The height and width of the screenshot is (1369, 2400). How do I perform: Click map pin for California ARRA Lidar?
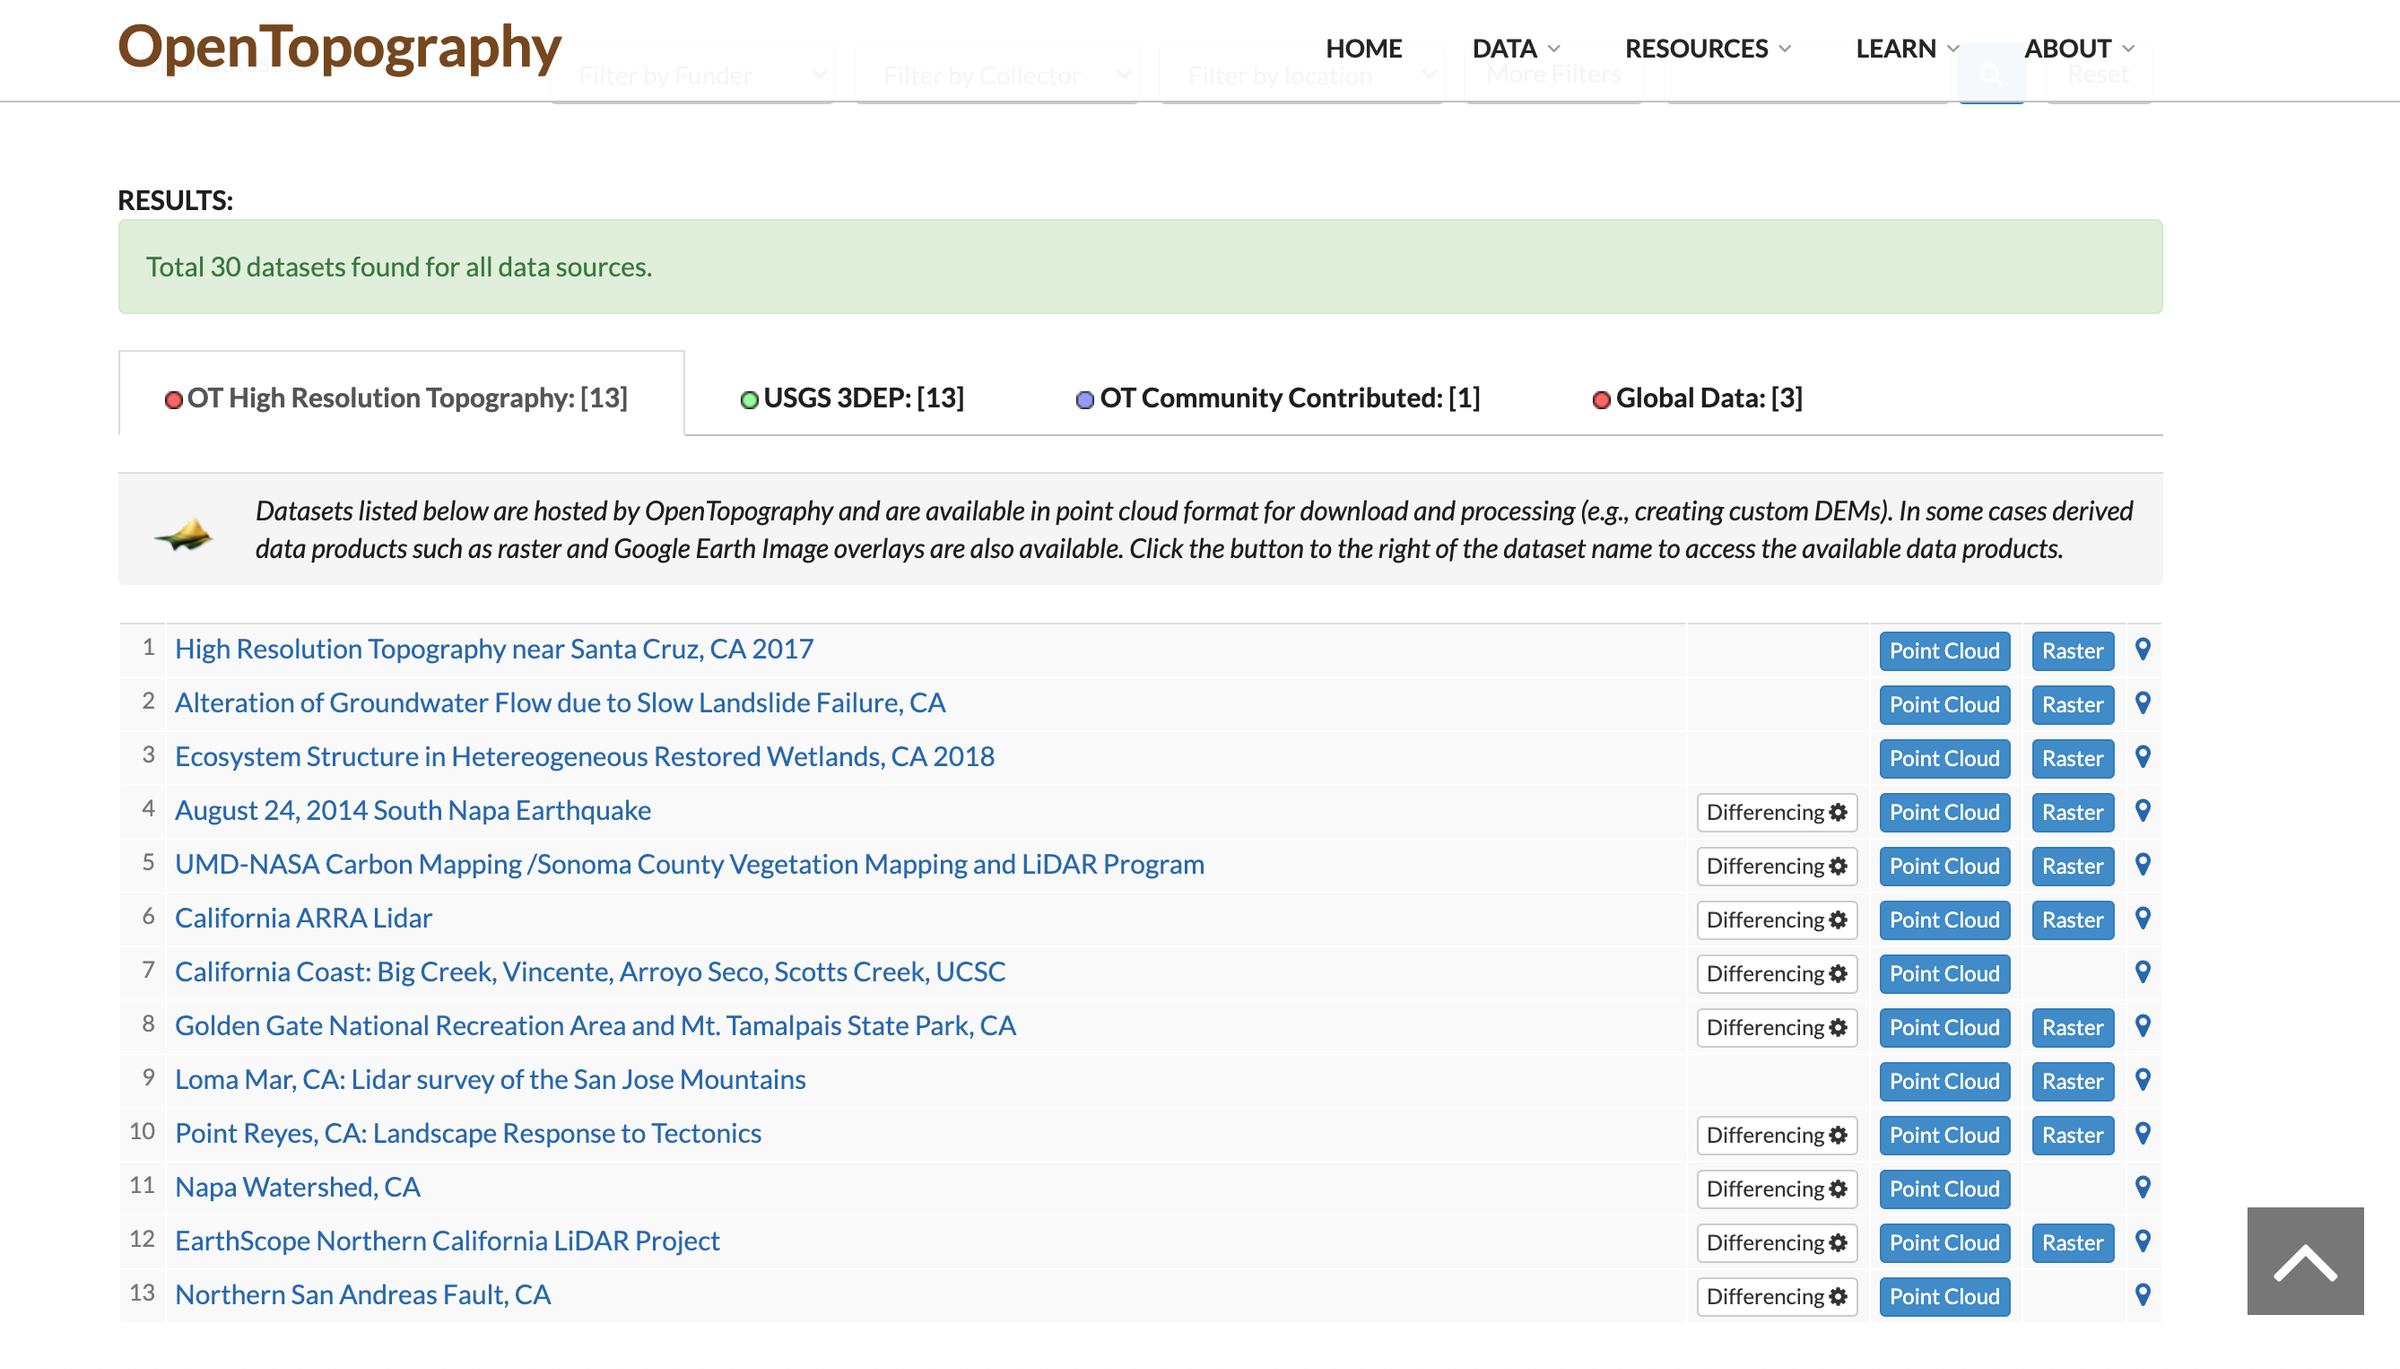(x=2142, y=918)
